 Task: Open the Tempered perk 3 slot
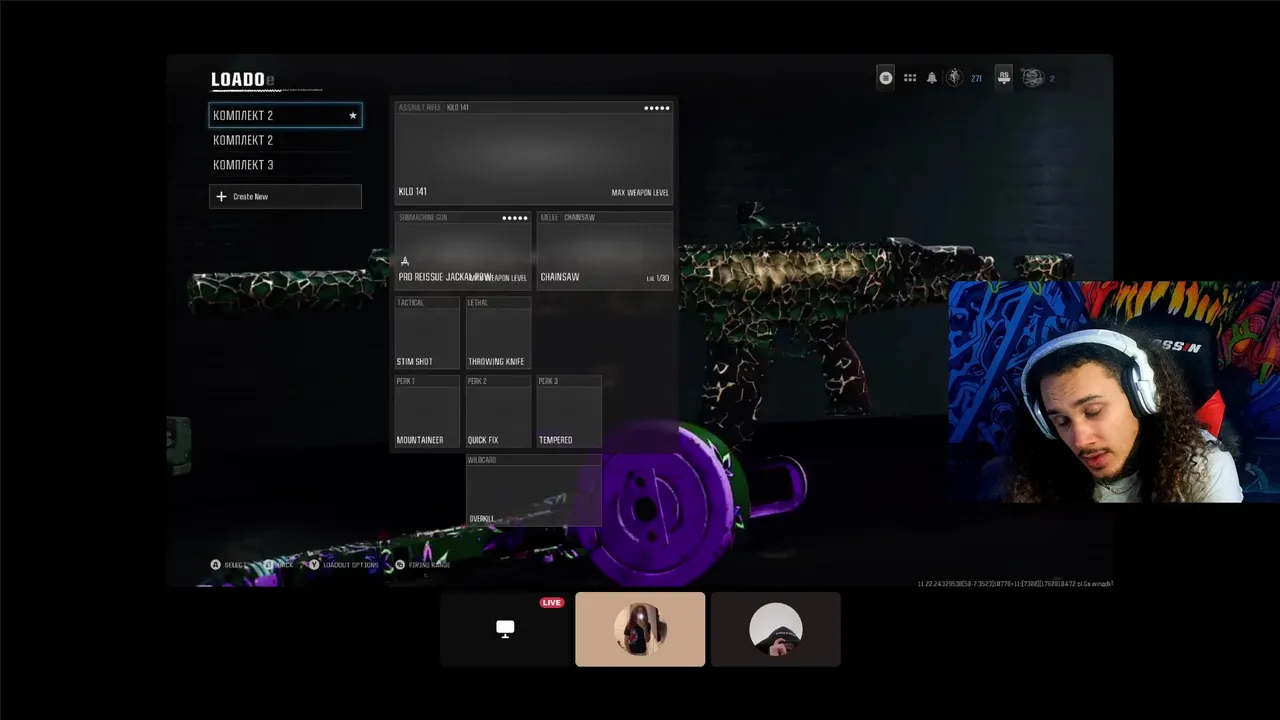pos(569,411)
